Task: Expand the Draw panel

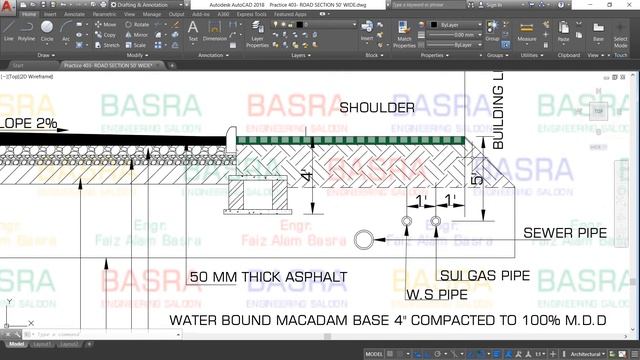Action: [x=46, y=55]
